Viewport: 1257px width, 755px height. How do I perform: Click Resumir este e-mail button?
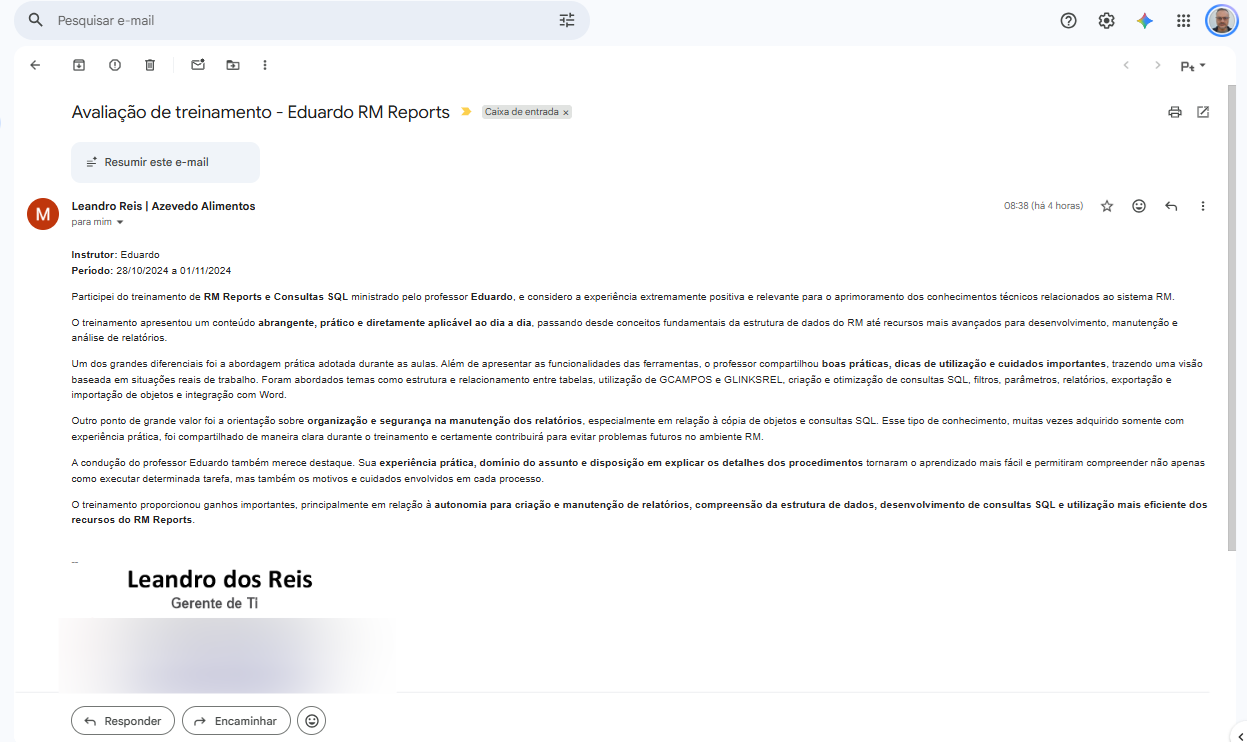(165, 162)
